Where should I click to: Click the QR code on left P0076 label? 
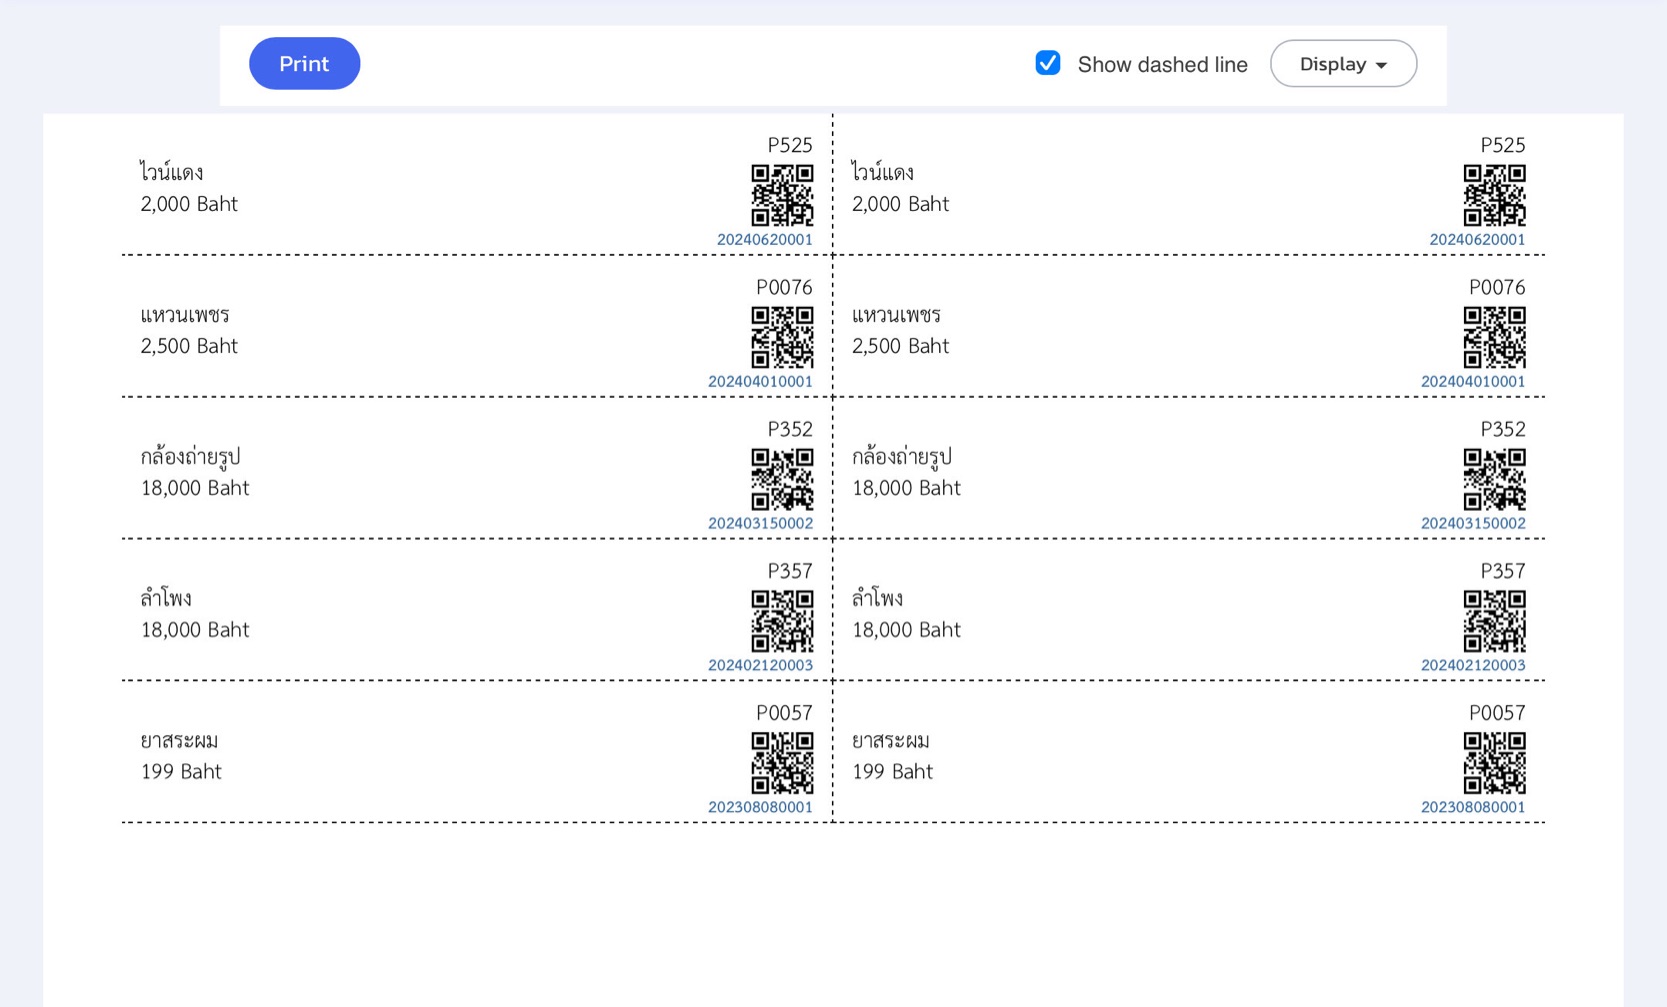[782, 337]
